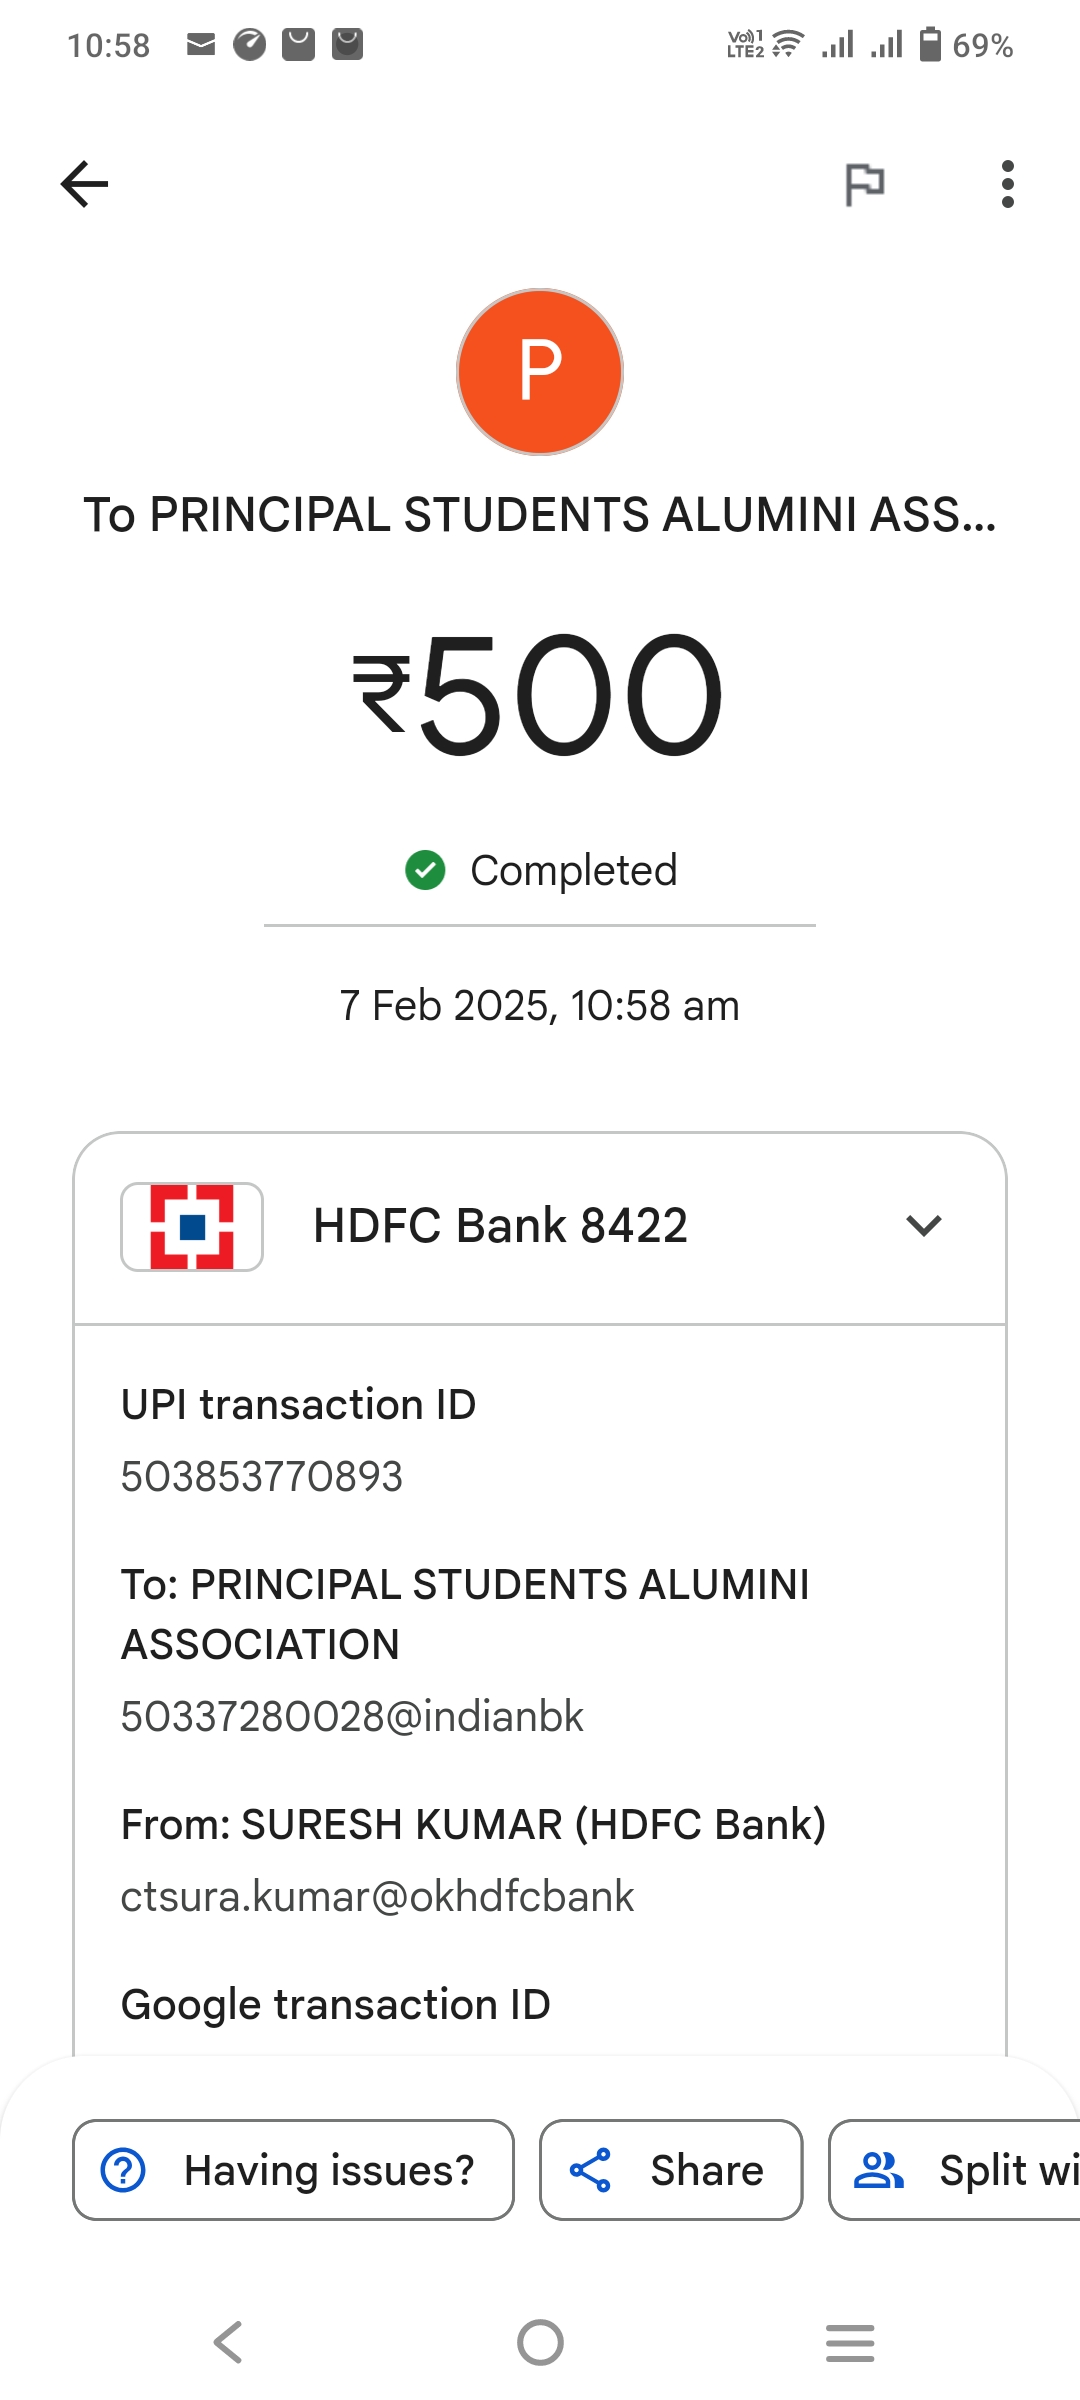Open the HDFC Bank 8422 account row
The height and width of the screenshot is (2400, 1080).
pyautogui.click(x=540, y=1228)
